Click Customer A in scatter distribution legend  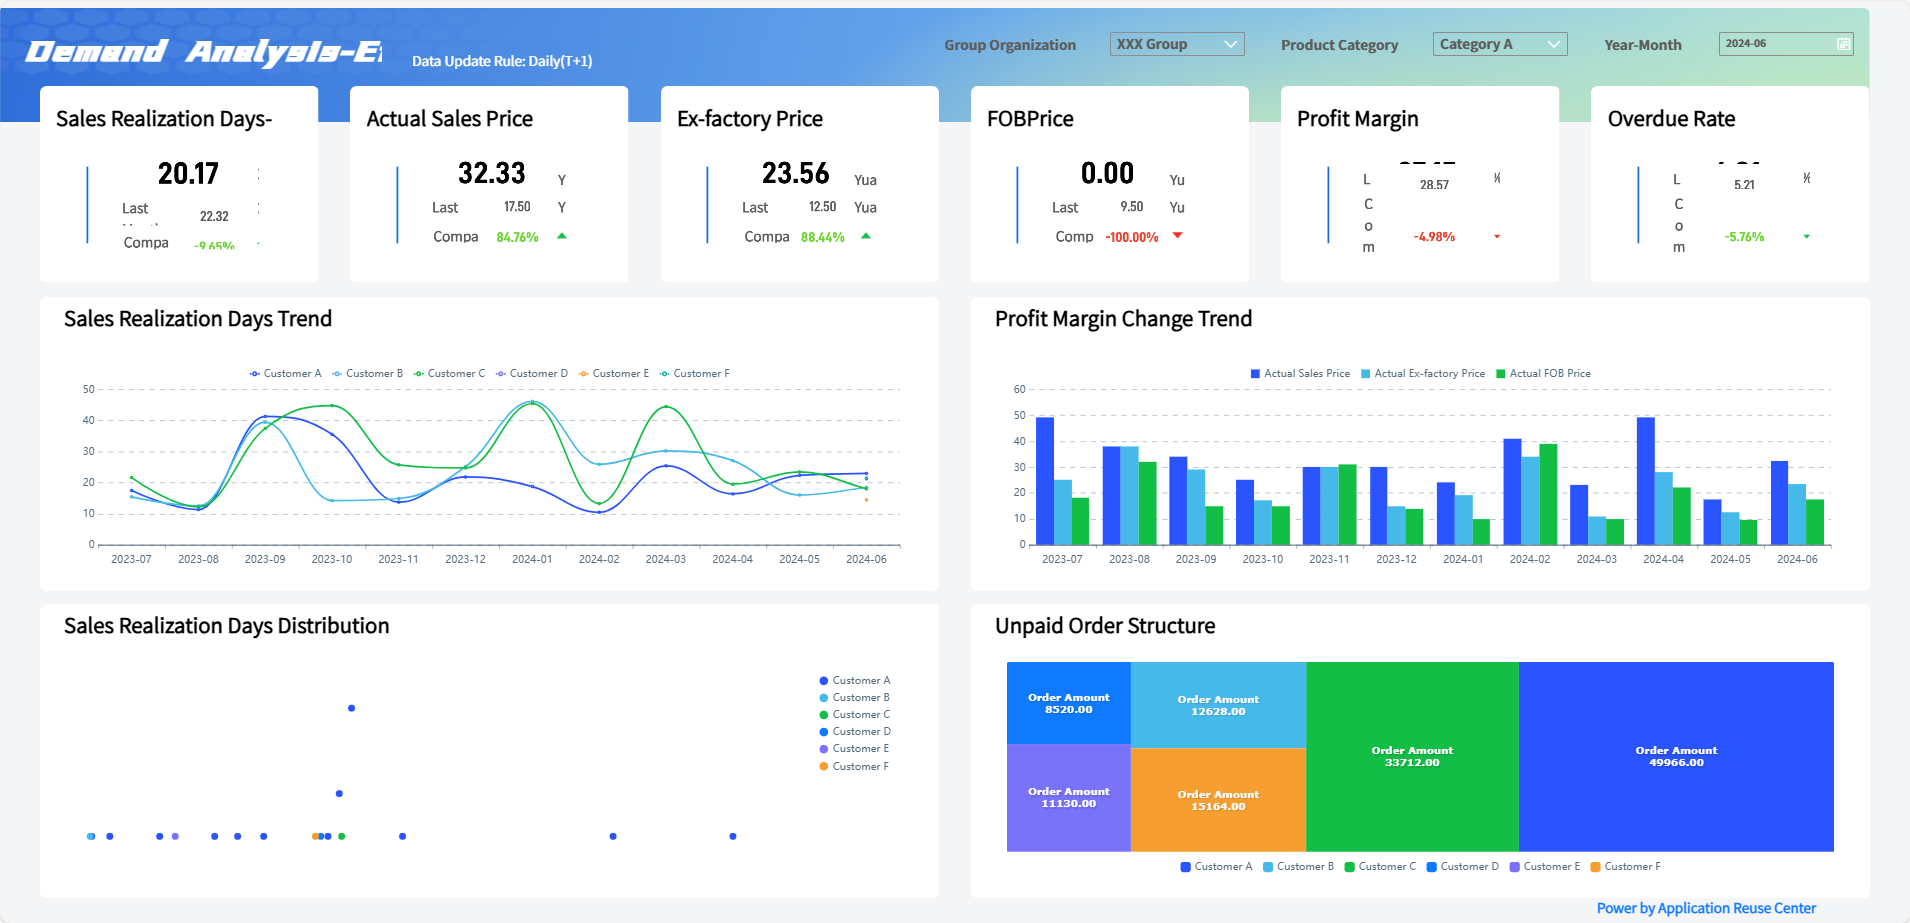pos(854,681)
